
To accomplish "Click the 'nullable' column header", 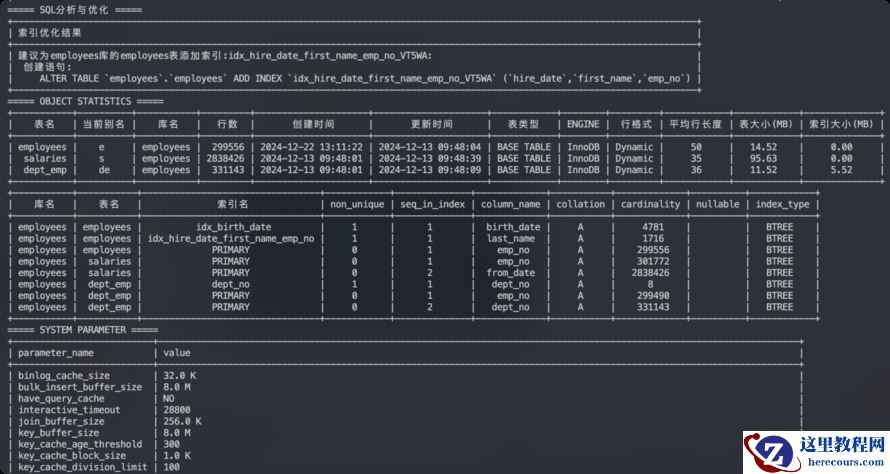I will tap(717, 204).
